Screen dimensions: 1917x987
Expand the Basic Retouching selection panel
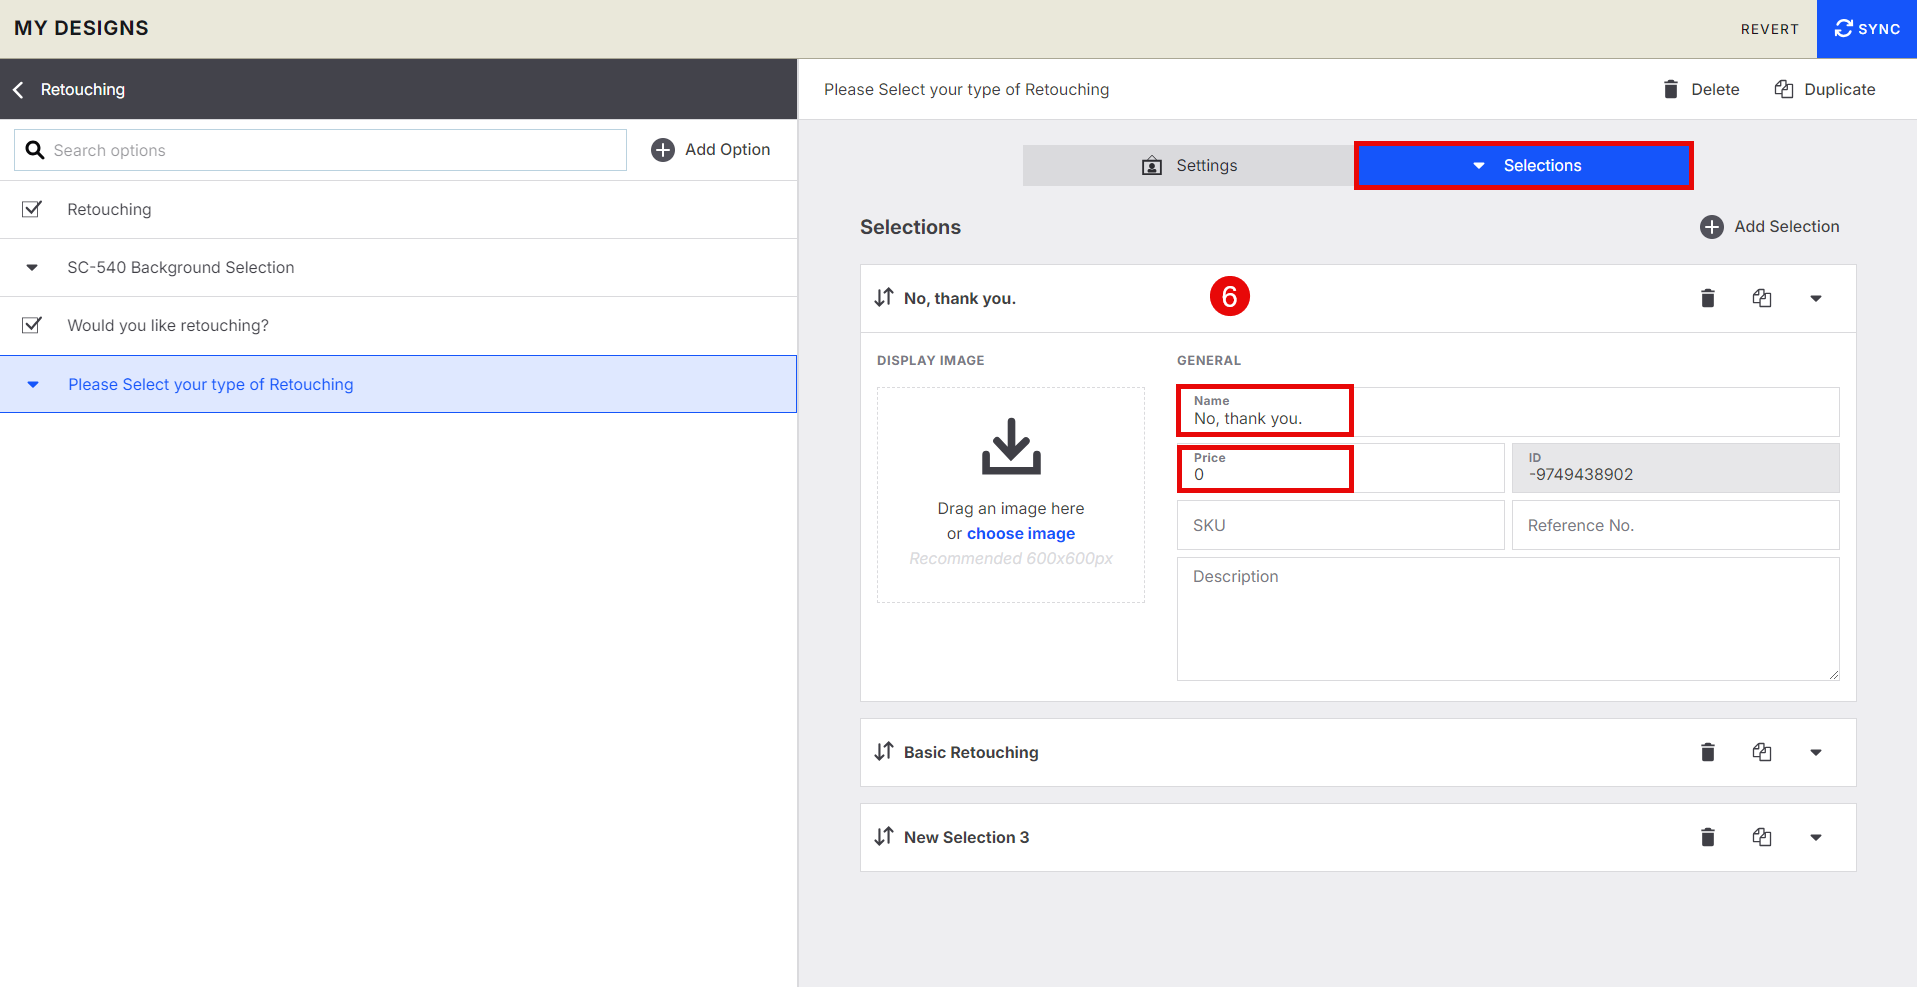tap(1816, 753)
